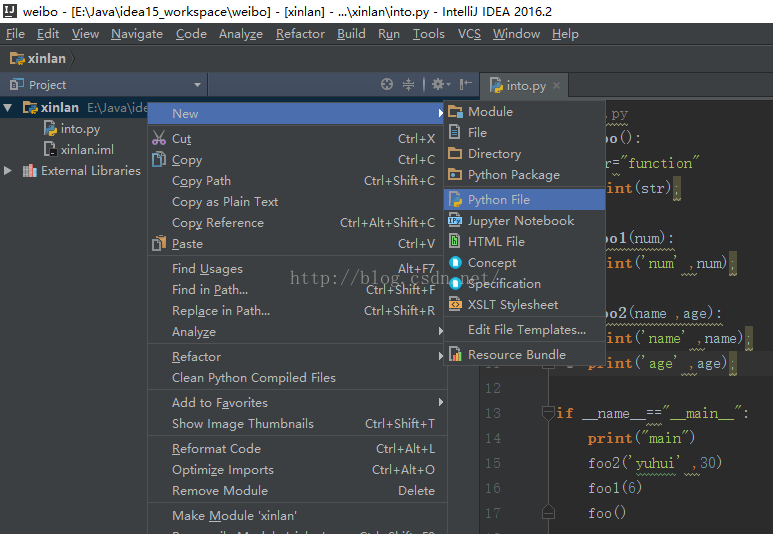Click the xinlan breadcrumb folder icon
Viewport: 773px width, 534px height.
coord(17,59)
